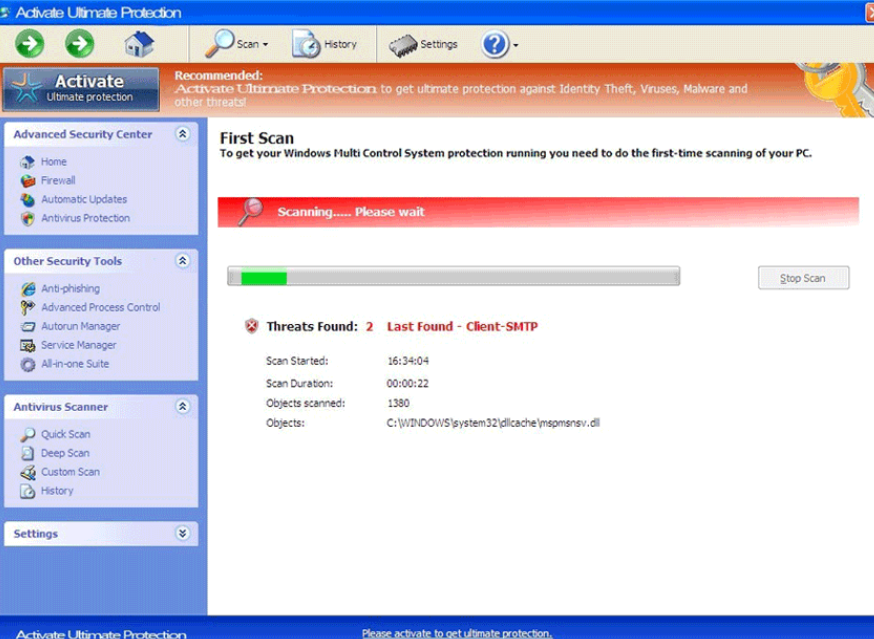Open Advanced Process Control link
Image resolution: width=874 pixels, height=639 pixels.
[100, 307]
